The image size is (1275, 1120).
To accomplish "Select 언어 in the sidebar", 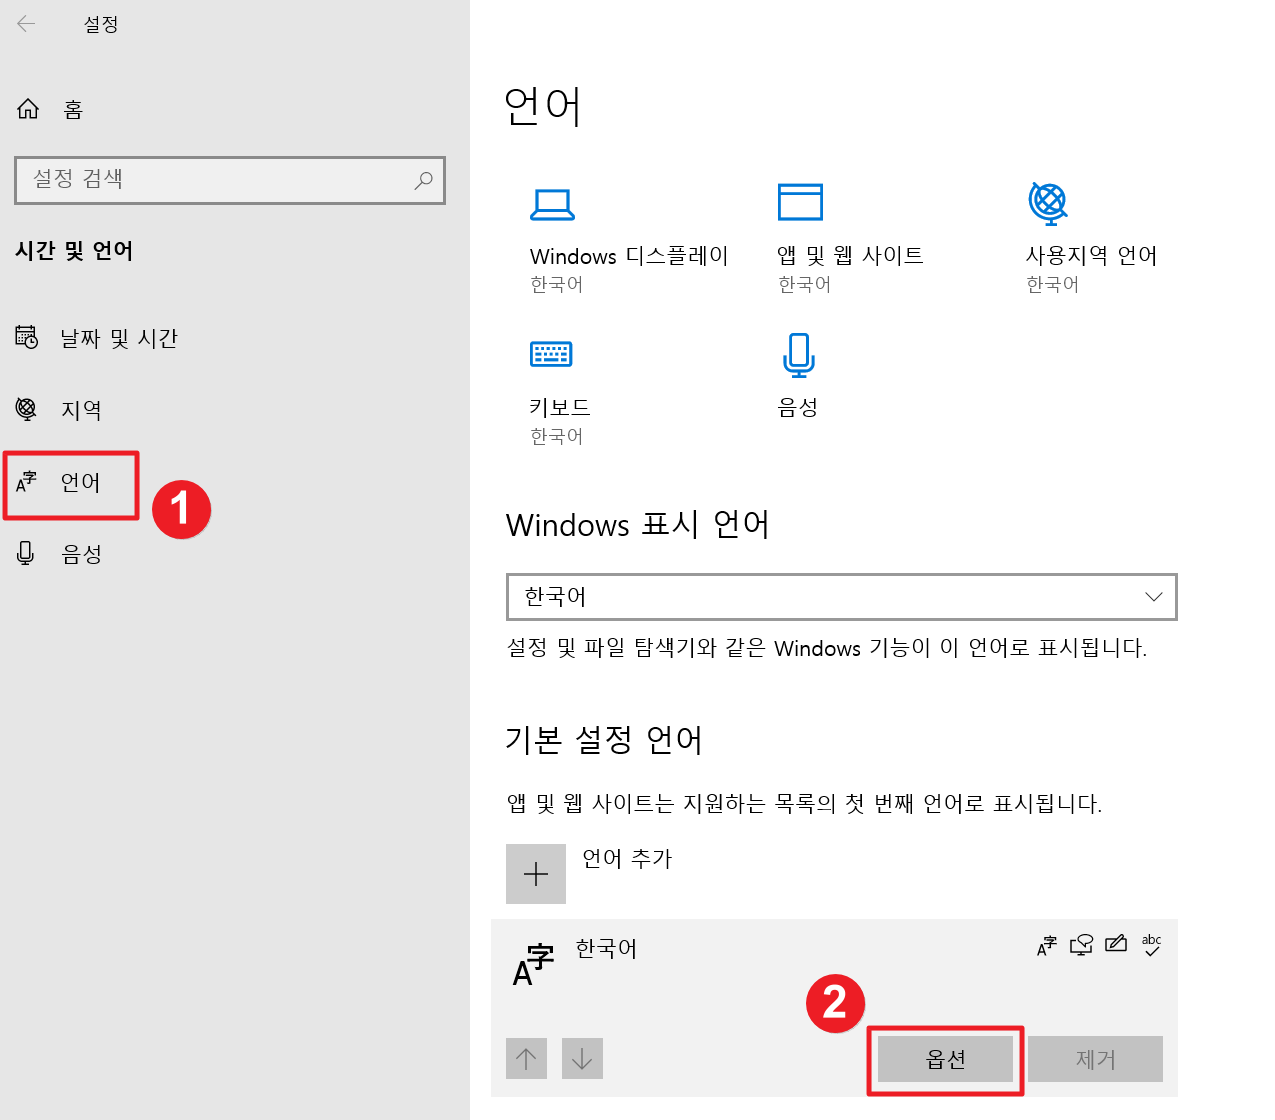I will coord(59,482).
